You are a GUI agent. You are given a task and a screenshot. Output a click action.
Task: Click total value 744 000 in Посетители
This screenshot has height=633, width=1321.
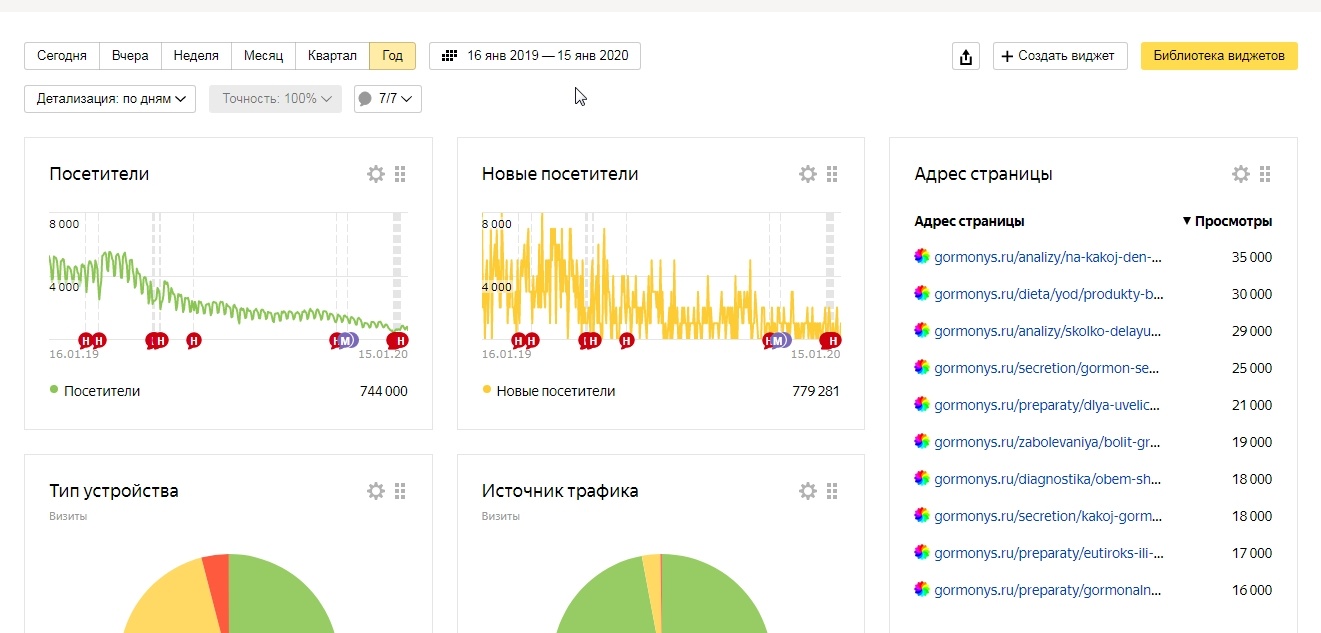click(384, 391)
